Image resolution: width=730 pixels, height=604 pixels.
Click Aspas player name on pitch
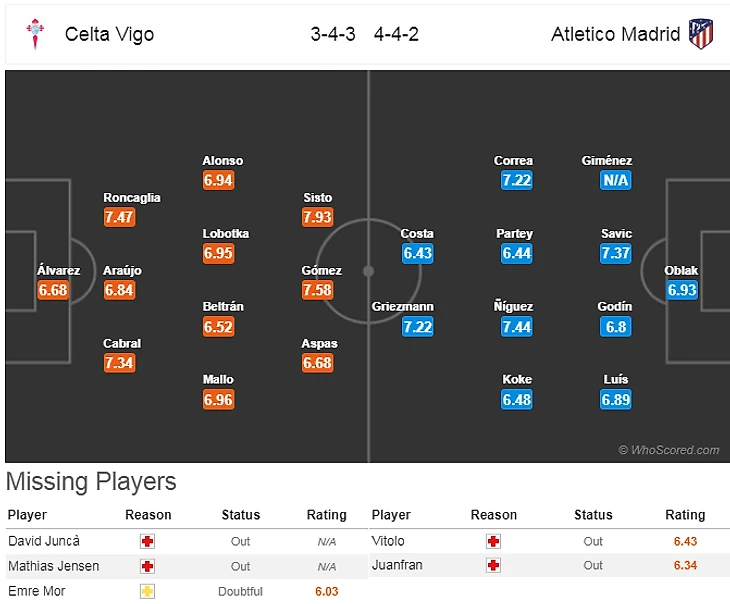pyautogui.click(x=319, y=344)
